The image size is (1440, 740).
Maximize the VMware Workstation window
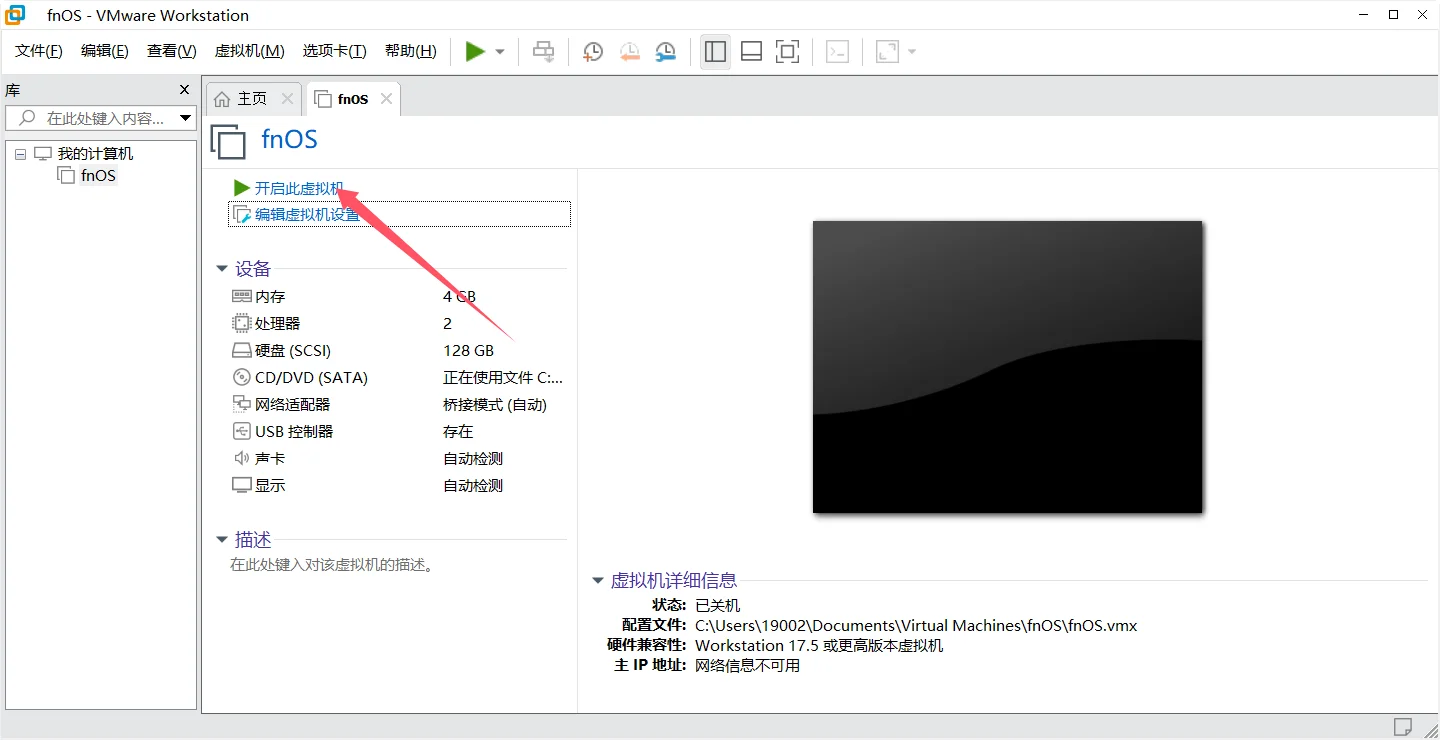click(1393, 15)
